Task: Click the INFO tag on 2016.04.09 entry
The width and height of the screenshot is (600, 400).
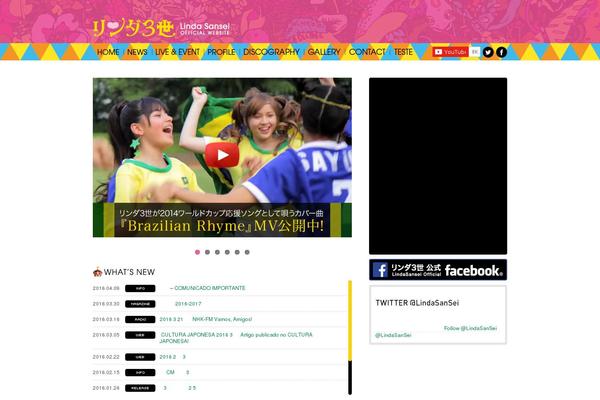Action: coord(140,288)
